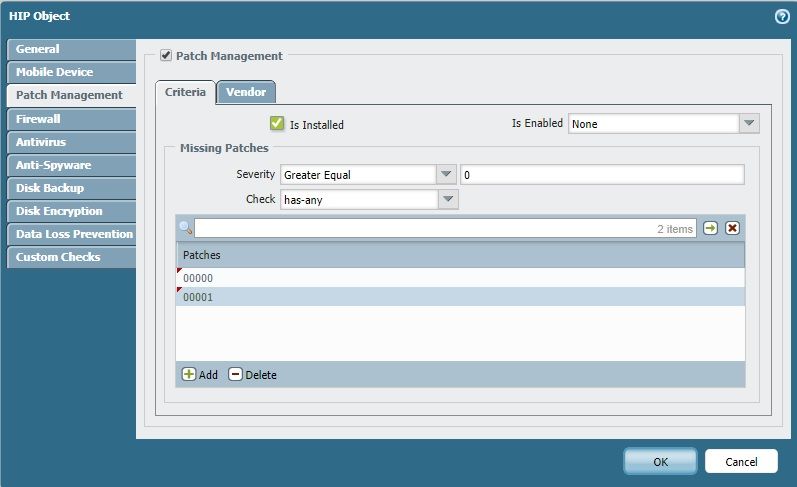Select the Criteria tab
The width and height of the screenshot is (797, 487).
(186, 92)
